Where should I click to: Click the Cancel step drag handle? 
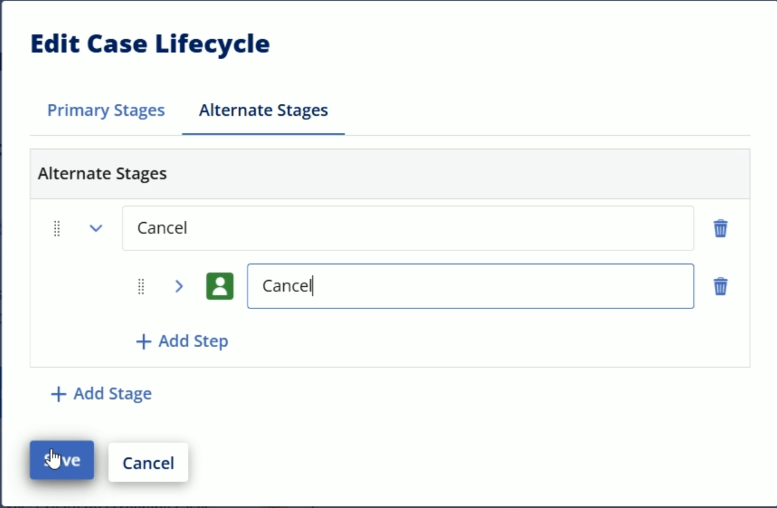[x=141, y=286]
